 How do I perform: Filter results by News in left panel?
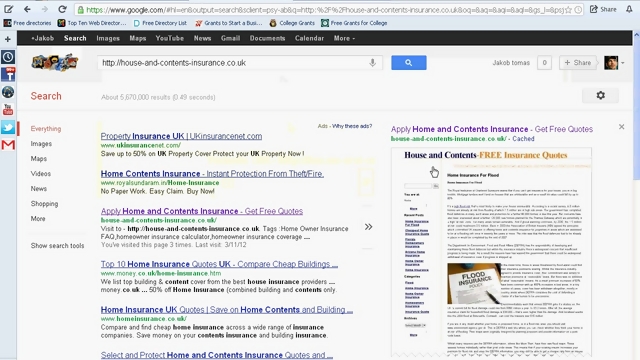point(39,189)
